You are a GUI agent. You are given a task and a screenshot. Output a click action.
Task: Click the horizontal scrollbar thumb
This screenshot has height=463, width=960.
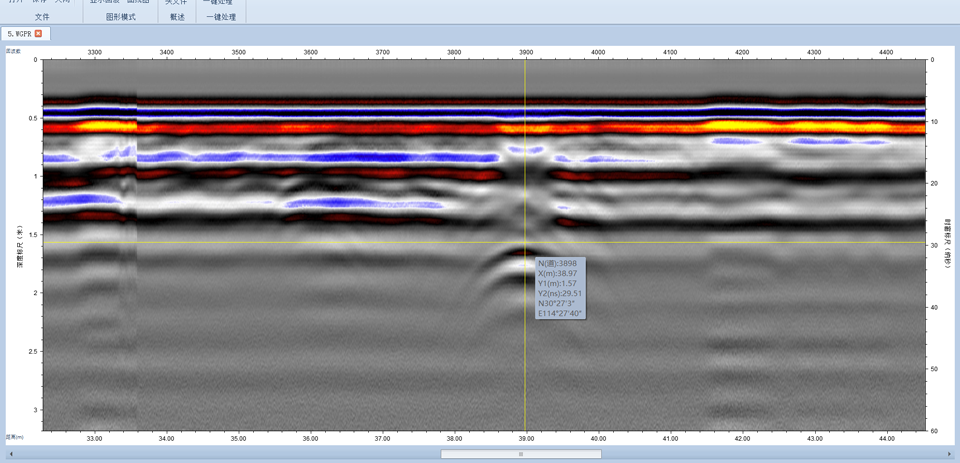(521, 454)
